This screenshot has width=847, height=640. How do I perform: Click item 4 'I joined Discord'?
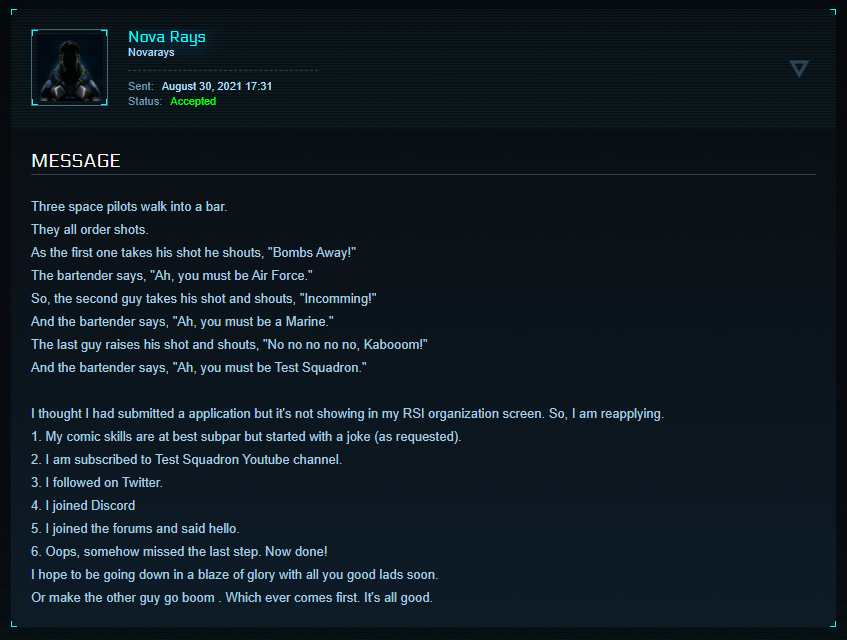point(83,506)
